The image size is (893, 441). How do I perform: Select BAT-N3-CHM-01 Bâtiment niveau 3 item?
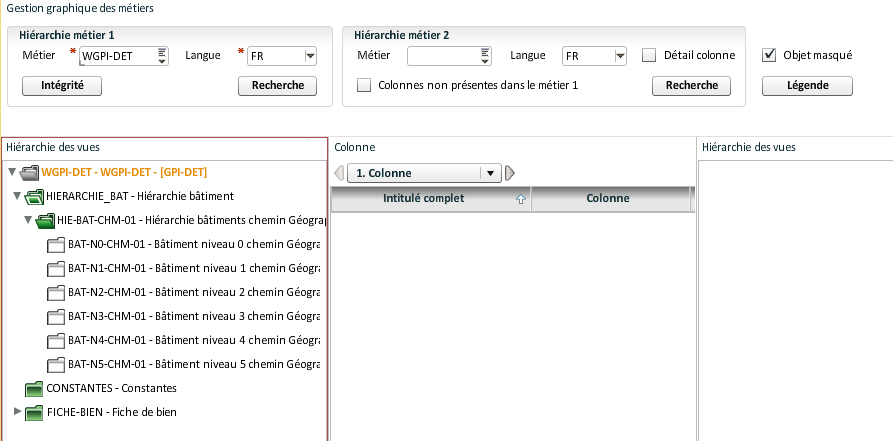[x=193, y=316]
